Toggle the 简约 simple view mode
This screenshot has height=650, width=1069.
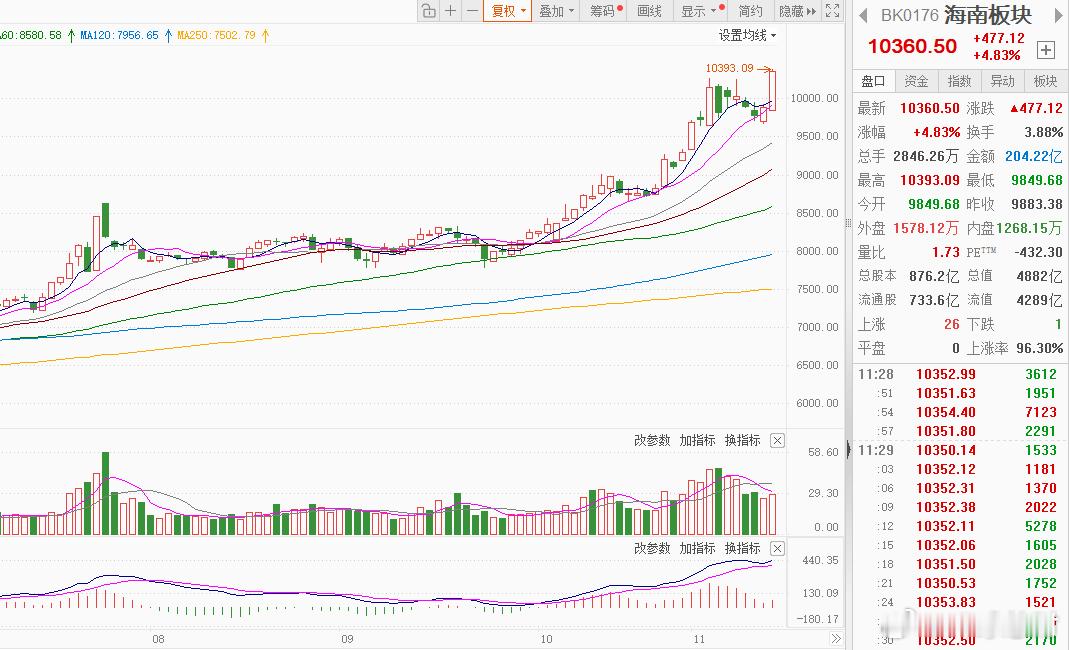(750, 11)
